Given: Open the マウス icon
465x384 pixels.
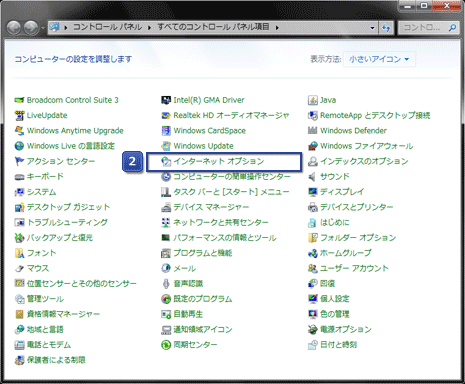Looking at the screenshot, I should click(x=19, y=268).
